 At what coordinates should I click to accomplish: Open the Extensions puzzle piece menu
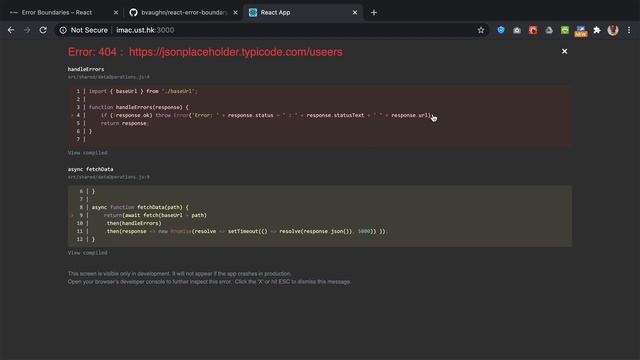click(x=597, y=30)
